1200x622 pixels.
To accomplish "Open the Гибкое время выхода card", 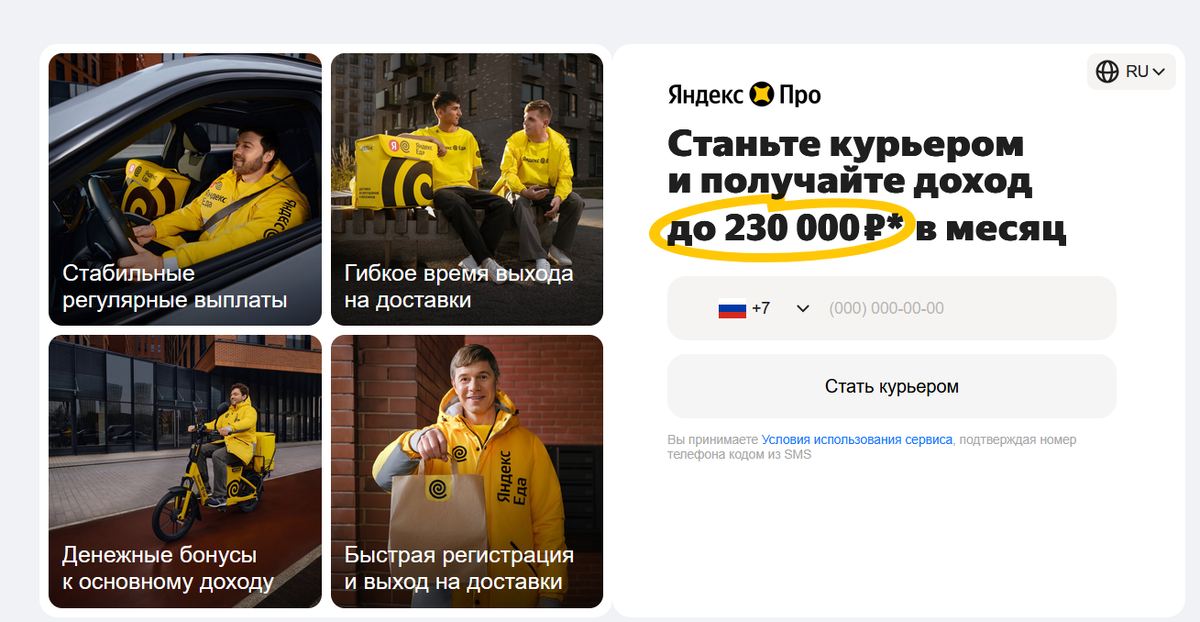I will click(x=467, y=189).
